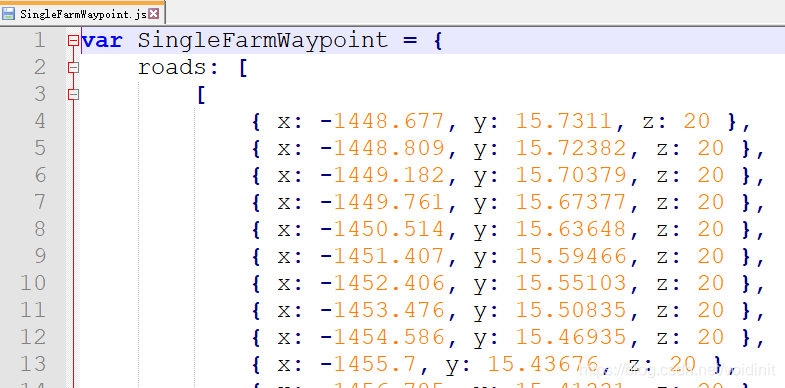Viewport: 785px width, 388px height.
Task: Click the opening bracket on line 3
Action: [x=201, y=95]
